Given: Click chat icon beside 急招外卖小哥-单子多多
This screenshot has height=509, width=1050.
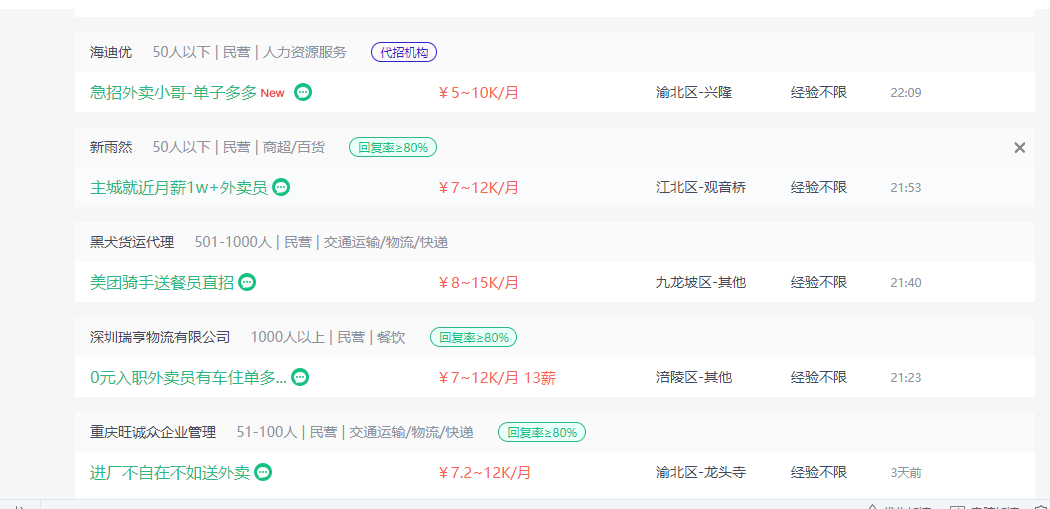Looking at the screenshot, I should click(303, 92).
